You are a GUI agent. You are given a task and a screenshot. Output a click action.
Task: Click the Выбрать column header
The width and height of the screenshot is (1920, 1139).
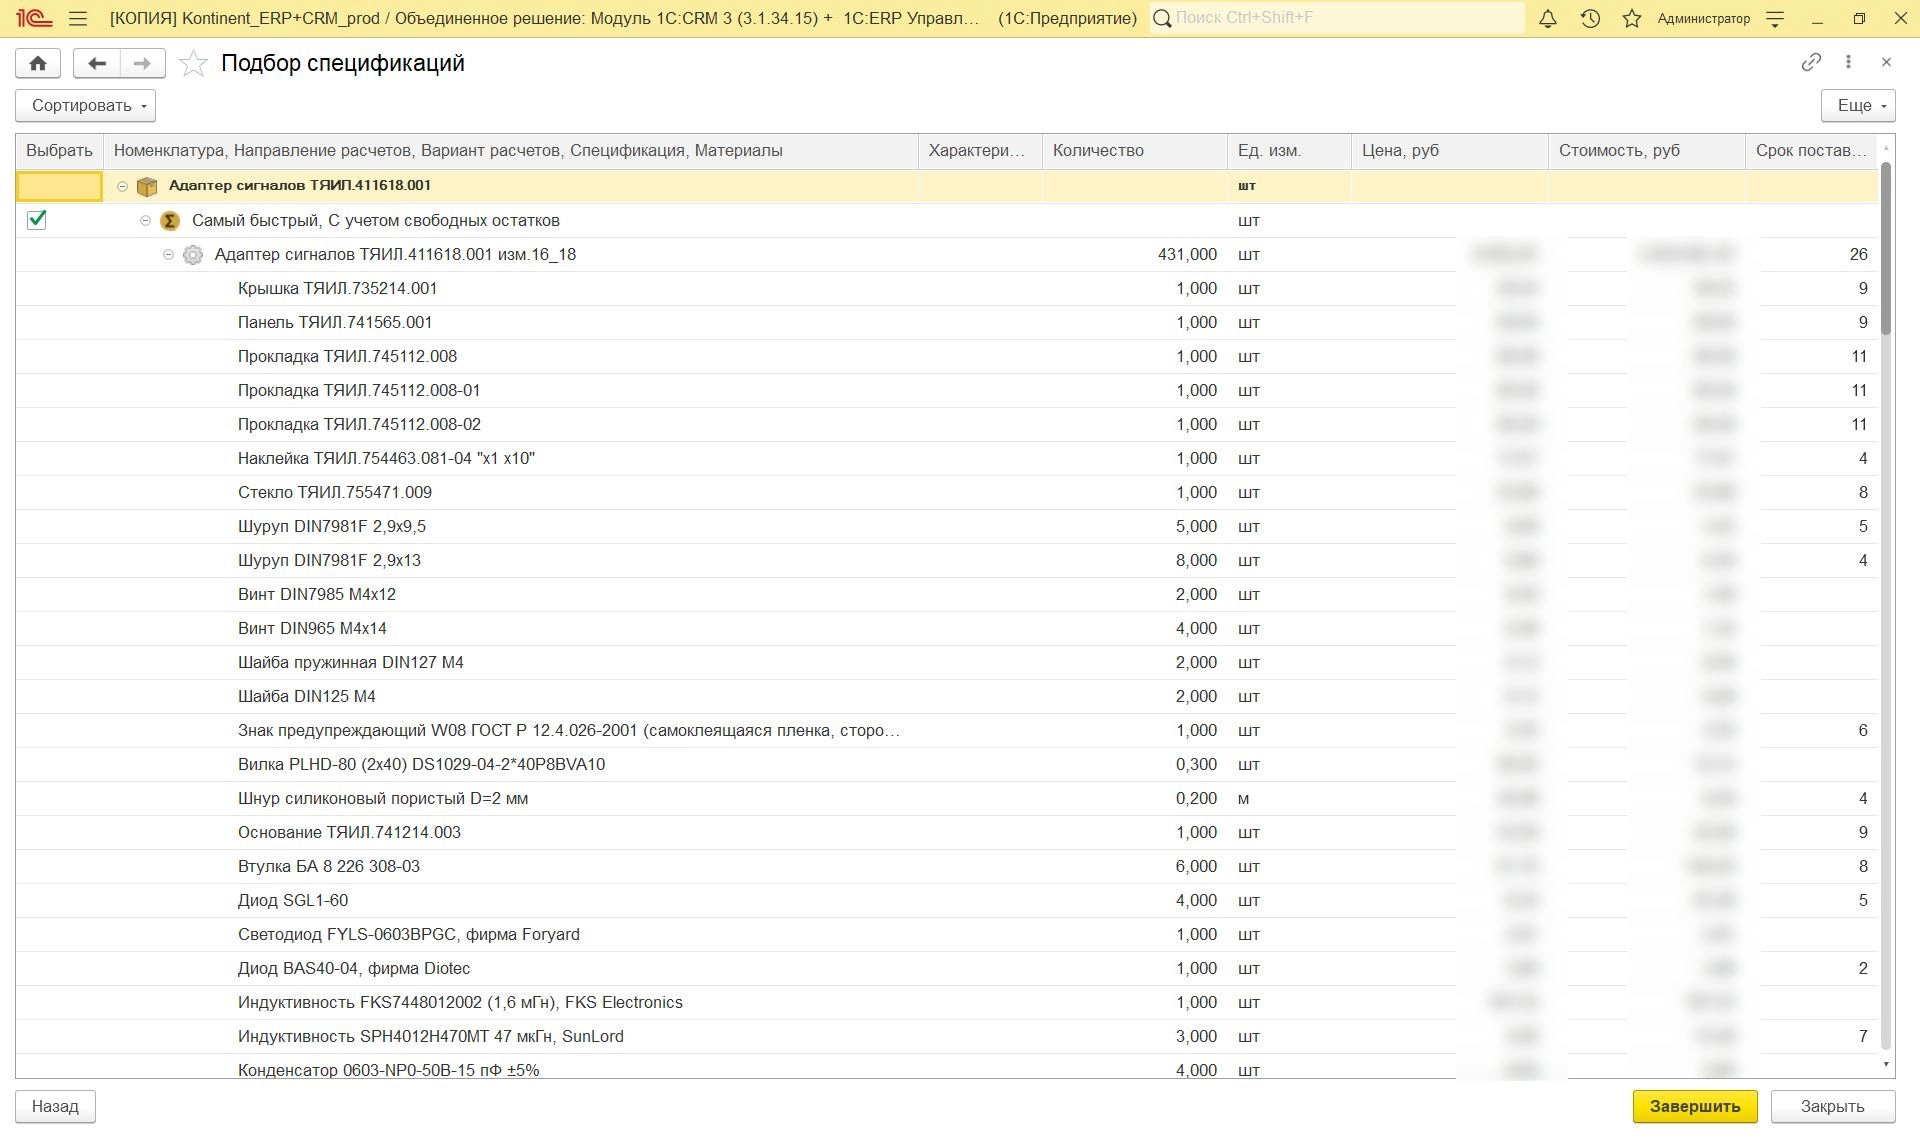coord(59,151)
